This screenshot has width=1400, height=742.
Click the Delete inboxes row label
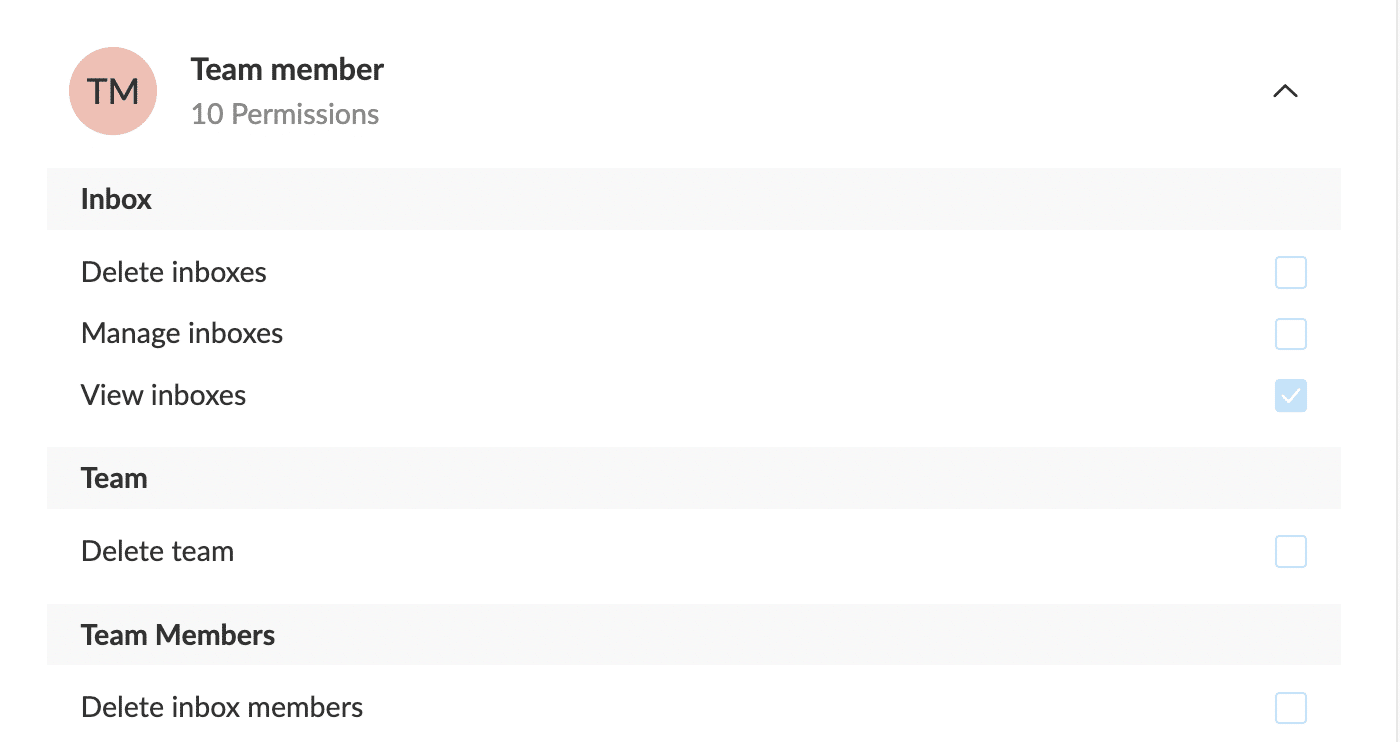click(x=173, y=272)
